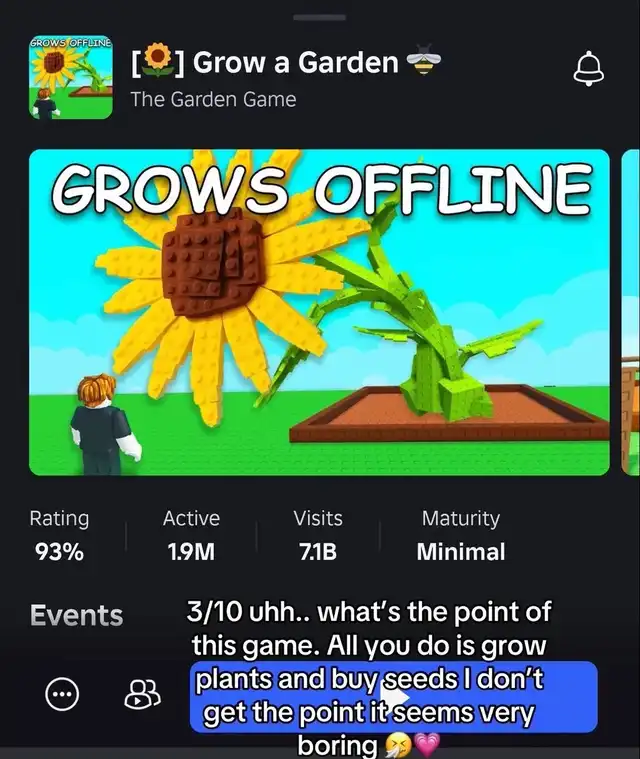Select the next partially visible screenshot
The height and width of the screenshot is (759, 640).
630,312
